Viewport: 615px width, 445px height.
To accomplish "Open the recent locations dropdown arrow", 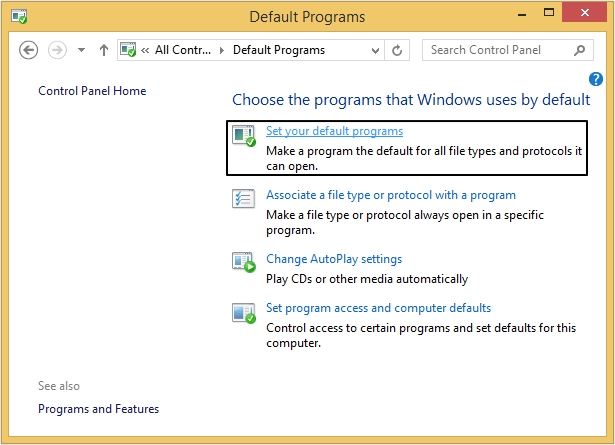I will [82, 50].
